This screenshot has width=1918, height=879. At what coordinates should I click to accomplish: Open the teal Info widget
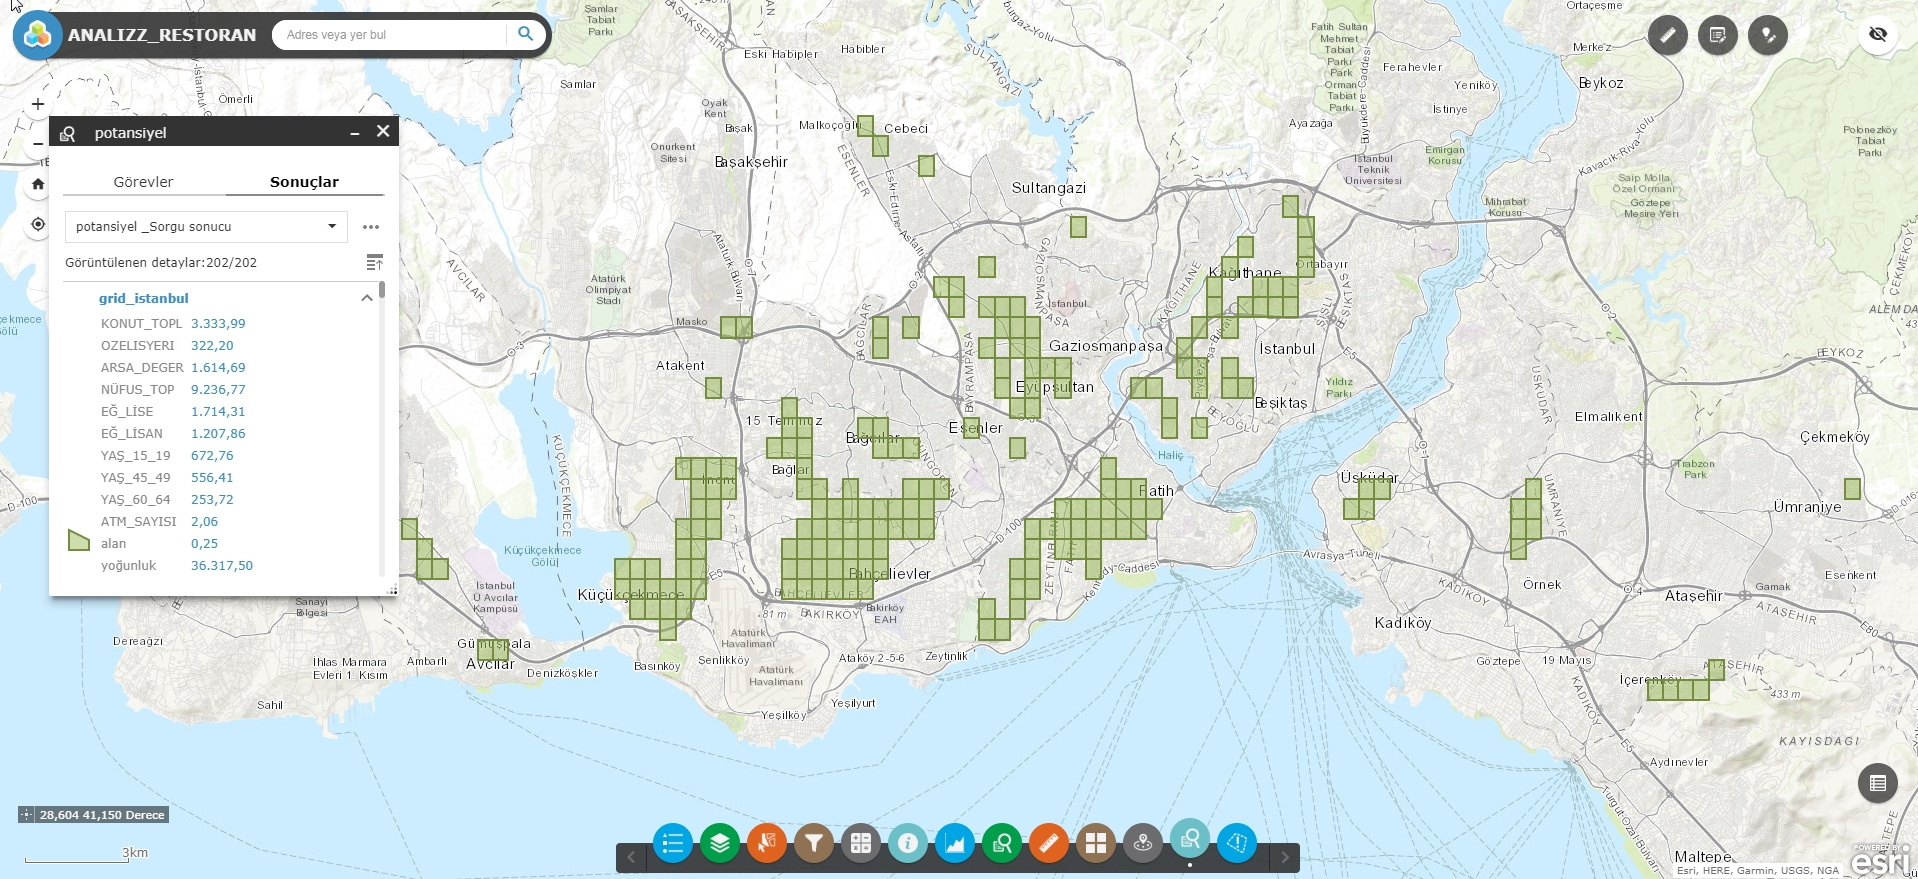(908, 843)
